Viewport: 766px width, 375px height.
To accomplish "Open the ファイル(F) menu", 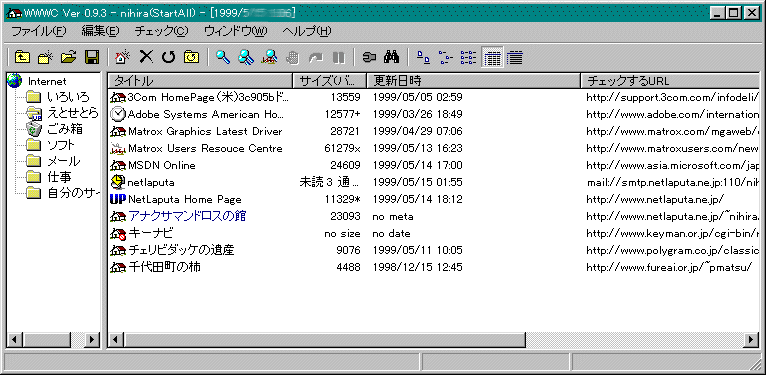I will (x=38, y=31).
